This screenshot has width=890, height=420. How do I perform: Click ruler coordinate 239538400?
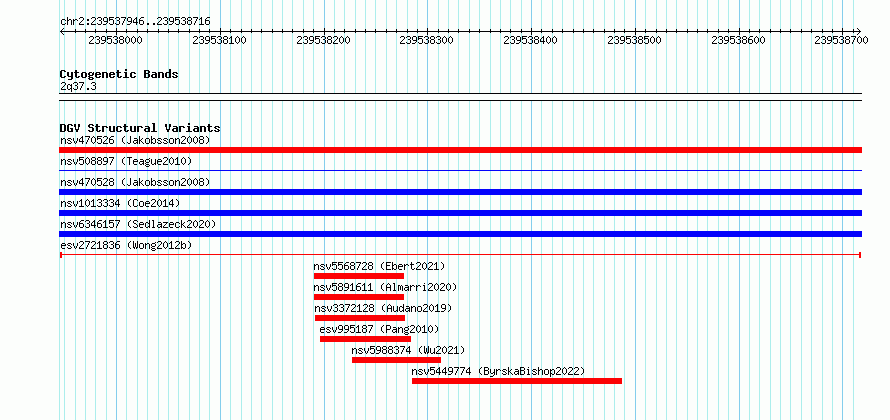pos(531,40)
